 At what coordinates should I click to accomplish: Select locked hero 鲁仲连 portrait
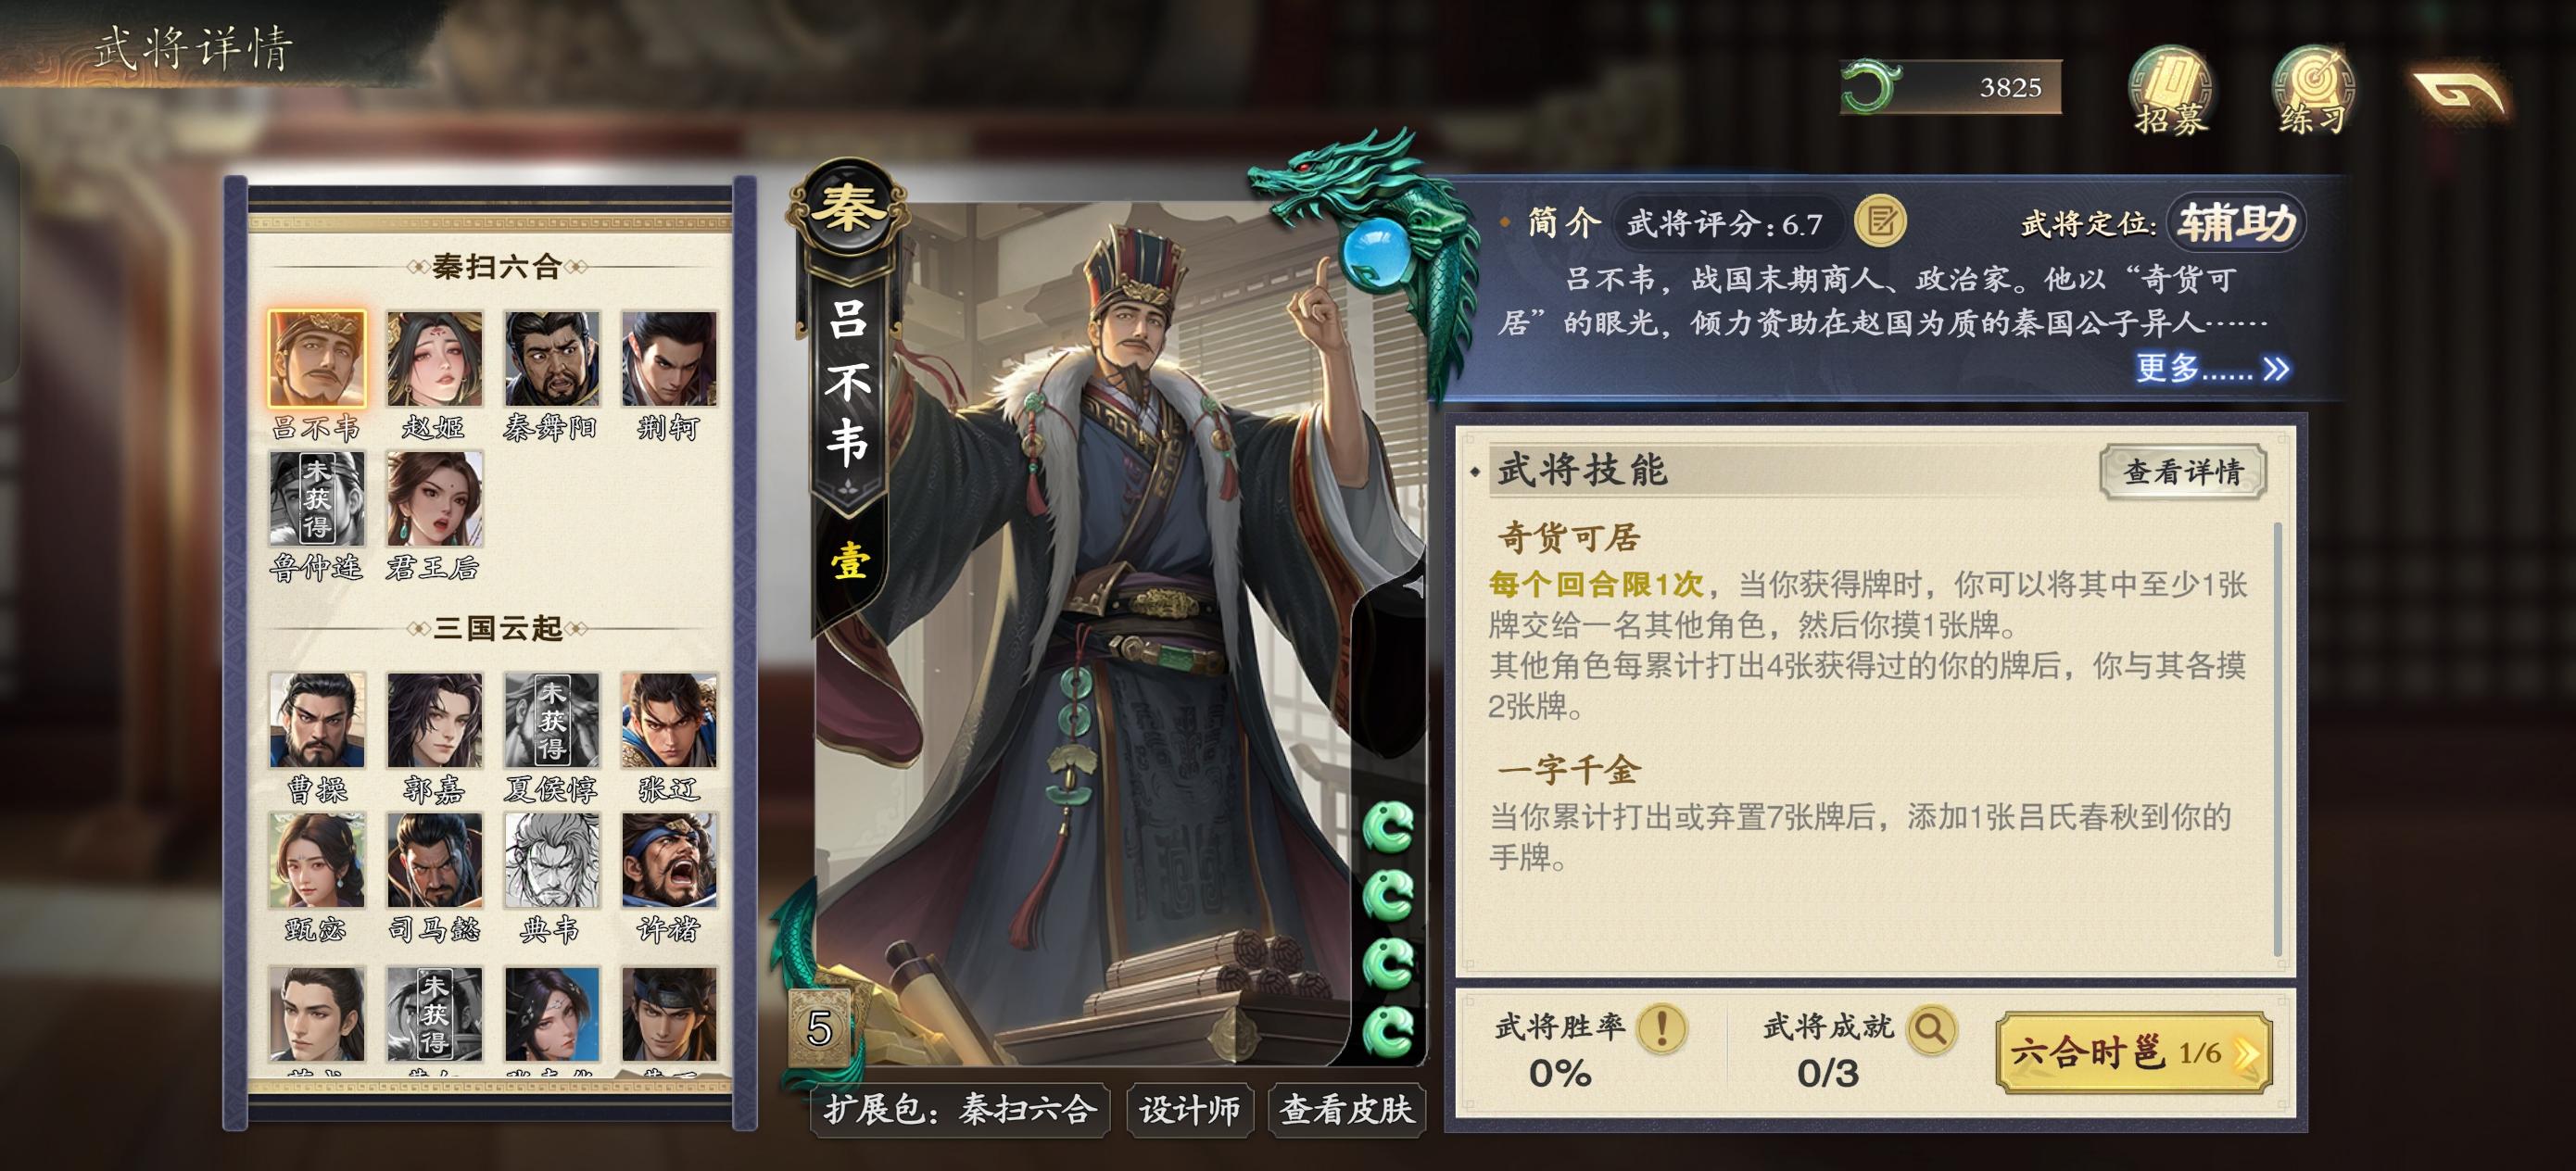(317, 498)
